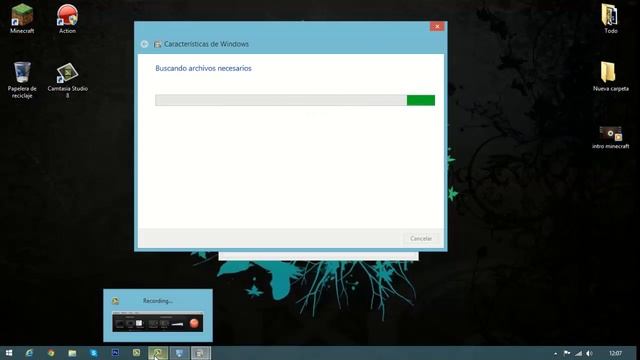
Task: Select the intro minecraft video file
Action: tap(611, 137)
